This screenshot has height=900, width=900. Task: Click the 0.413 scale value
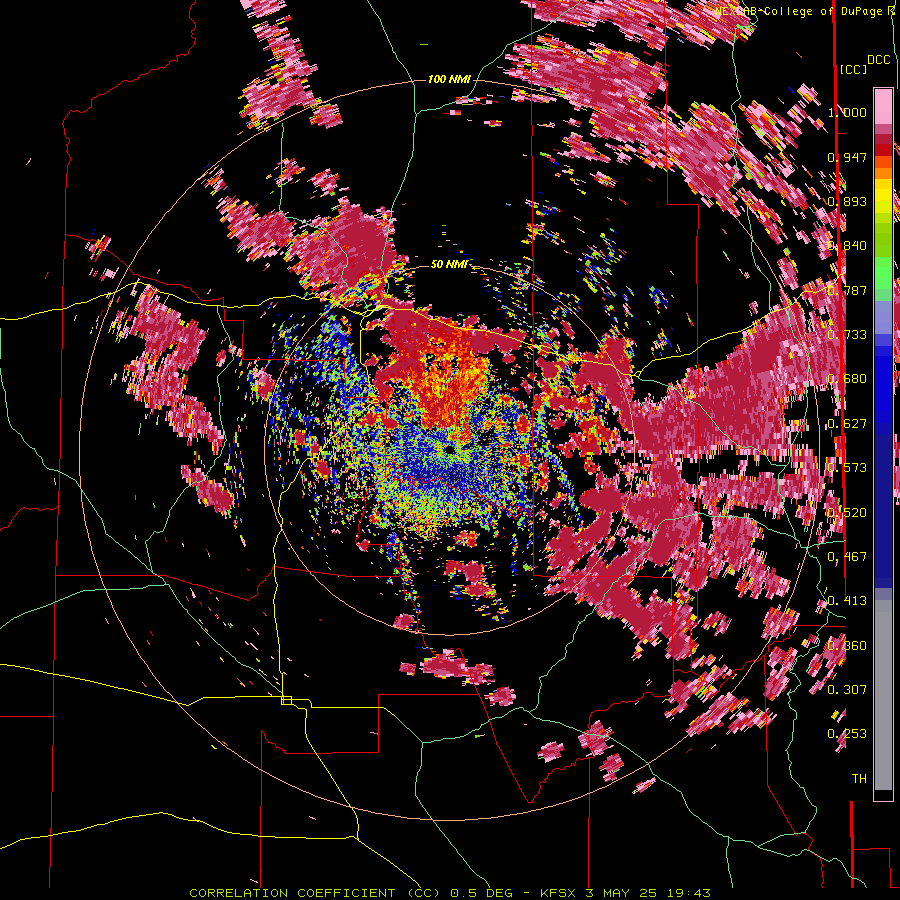(847, 601)
